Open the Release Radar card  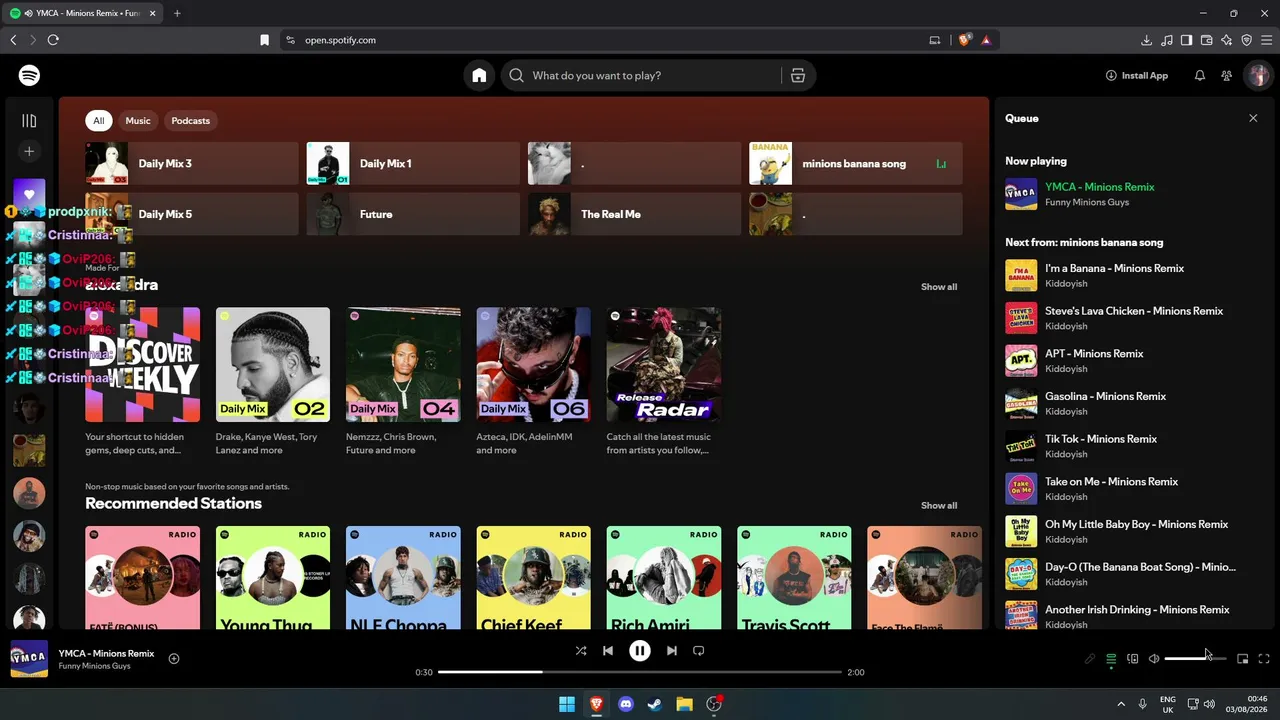pyautogui.click(x=664, y=382)
